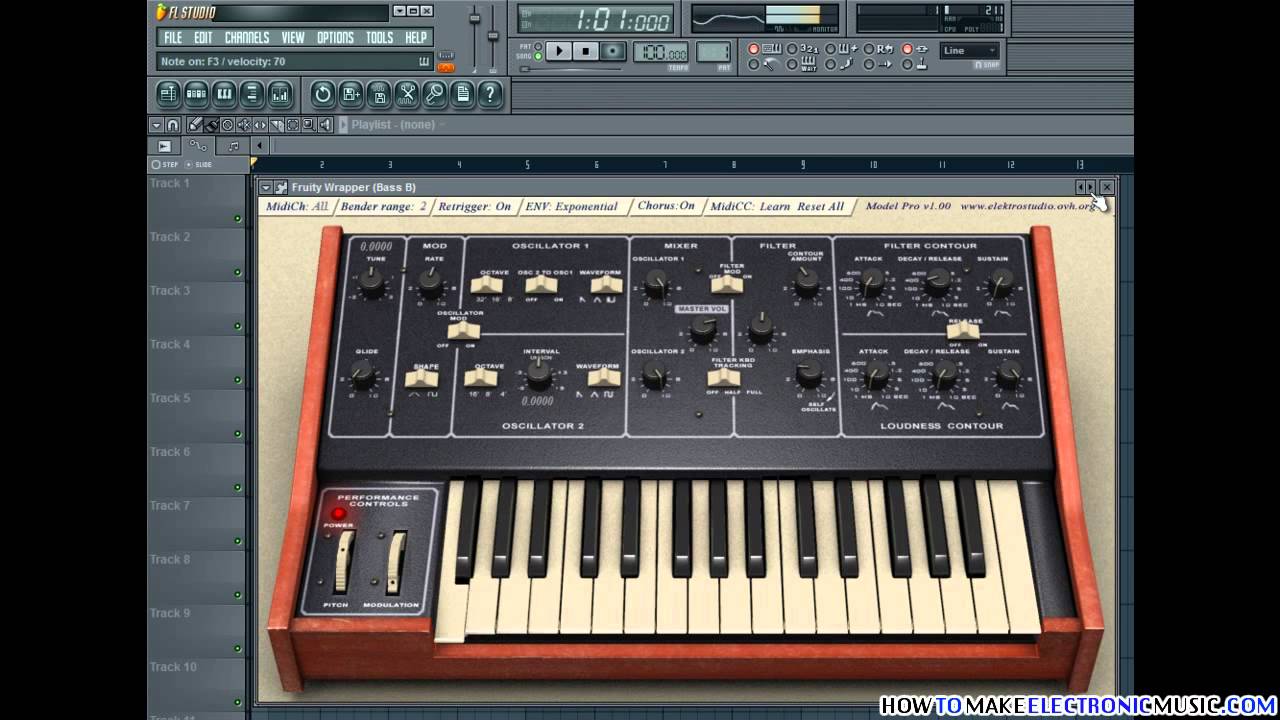The image size is (1280, 720).
Task: Select the mute tool in Playlist toolbar
Action: pos(244,125)
